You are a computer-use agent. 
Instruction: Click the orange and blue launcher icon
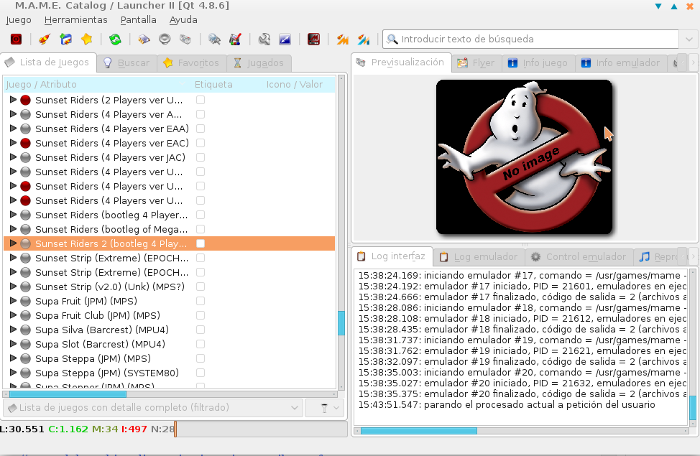363,39
